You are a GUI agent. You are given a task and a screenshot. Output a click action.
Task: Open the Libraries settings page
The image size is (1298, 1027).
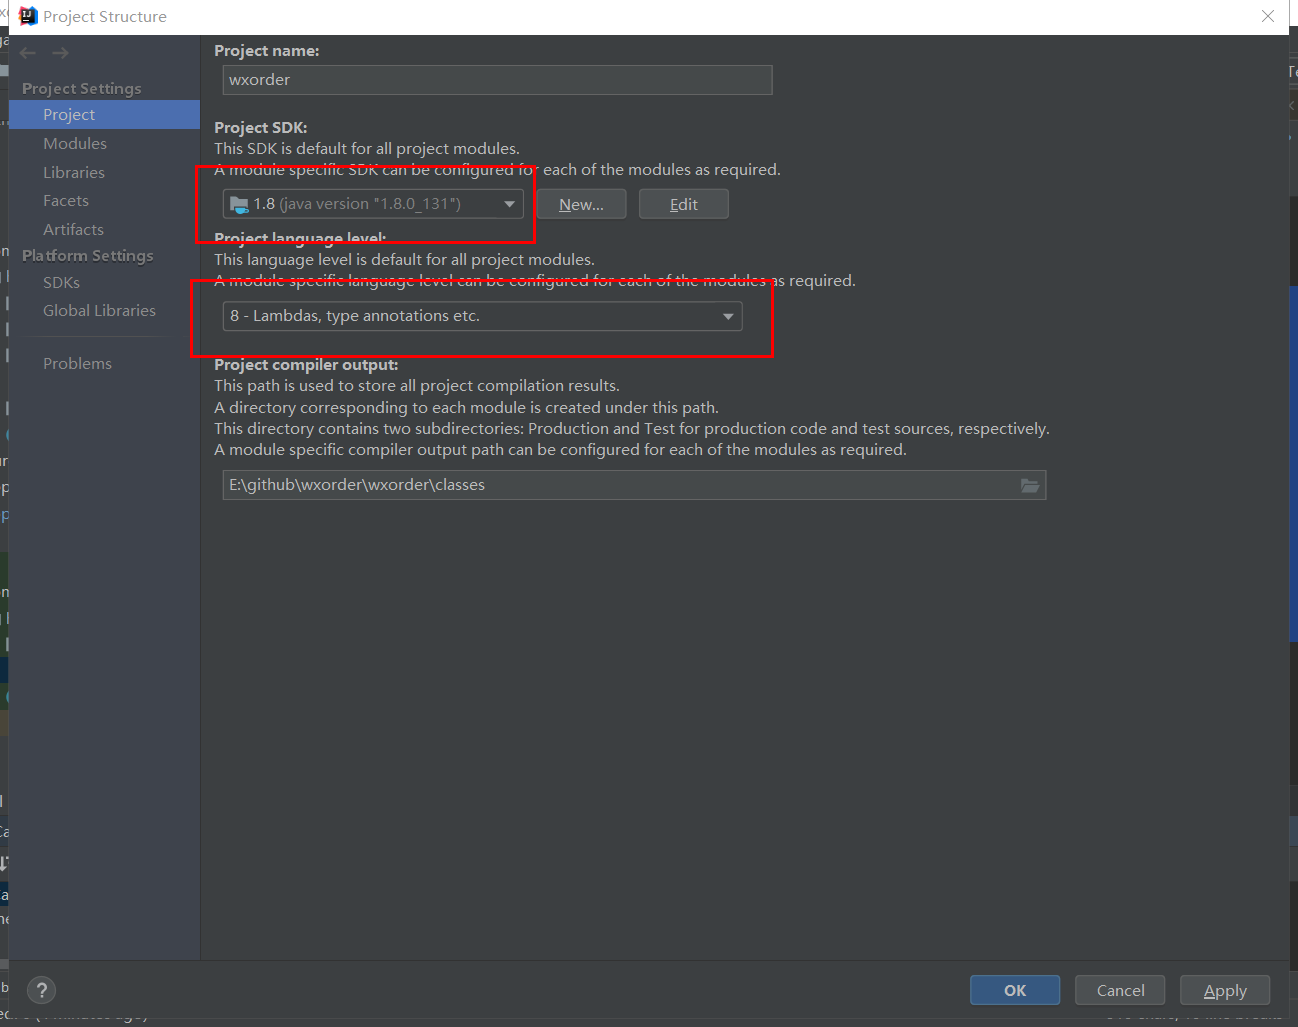point(74,173)
